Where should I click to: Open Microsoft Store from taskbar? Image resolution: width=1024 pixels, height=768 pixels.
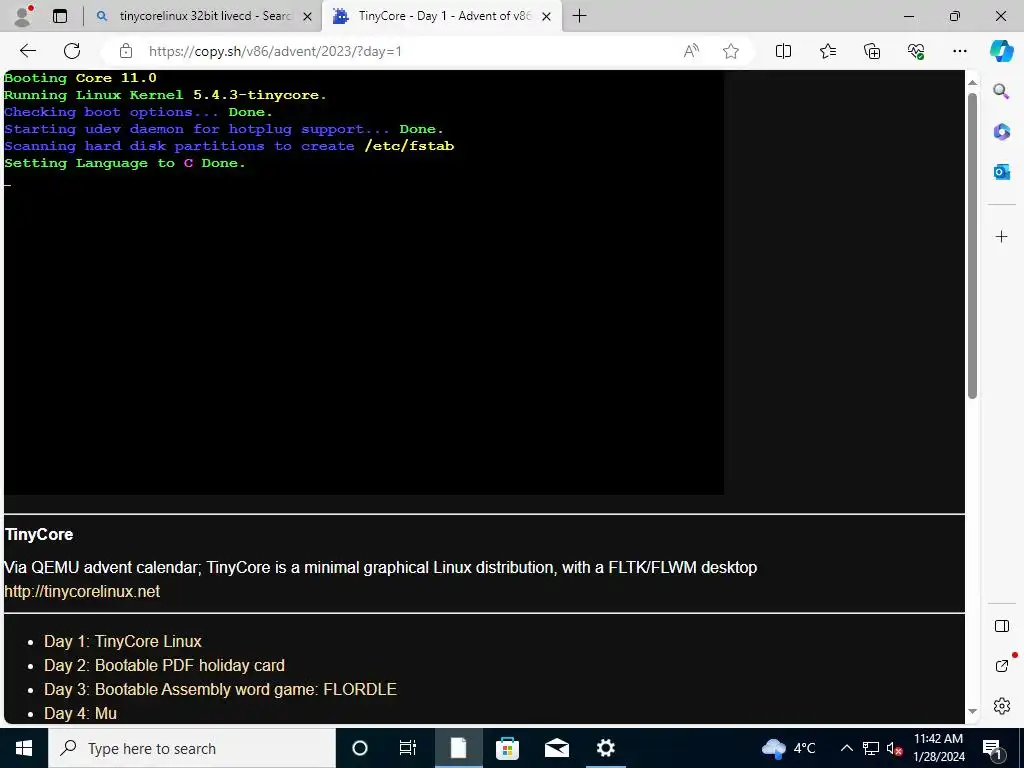click(x=507, y=748)
